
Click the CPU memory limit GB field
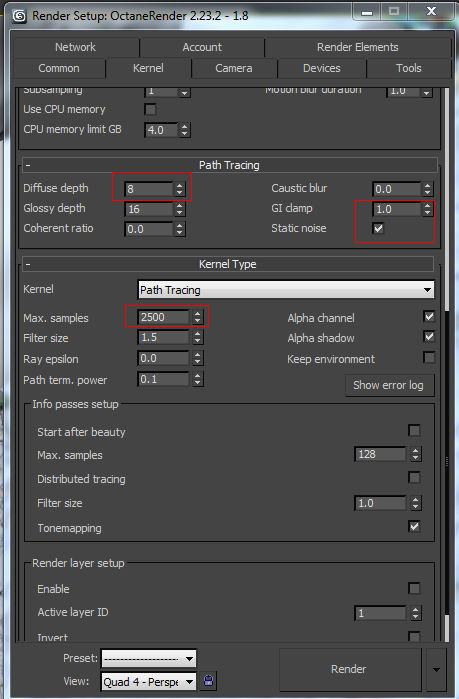pyautogui.click(x=161, y=130)
